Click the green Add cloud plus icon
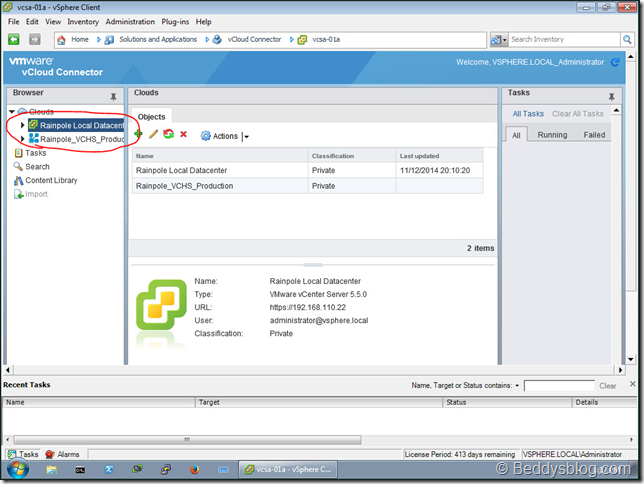The image size is (644, 484). coord(138,134)
